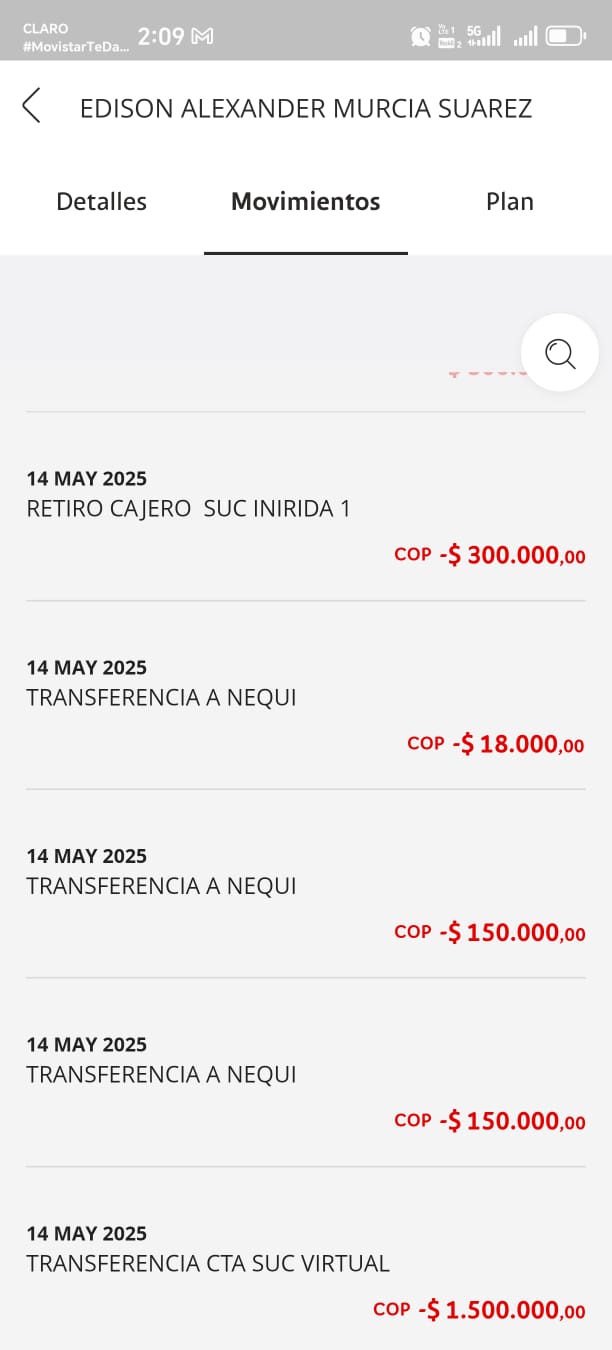The image size is (612, 1350).
Task: Tap the 2:09 clock in status bar
Action: pos(160,37)
